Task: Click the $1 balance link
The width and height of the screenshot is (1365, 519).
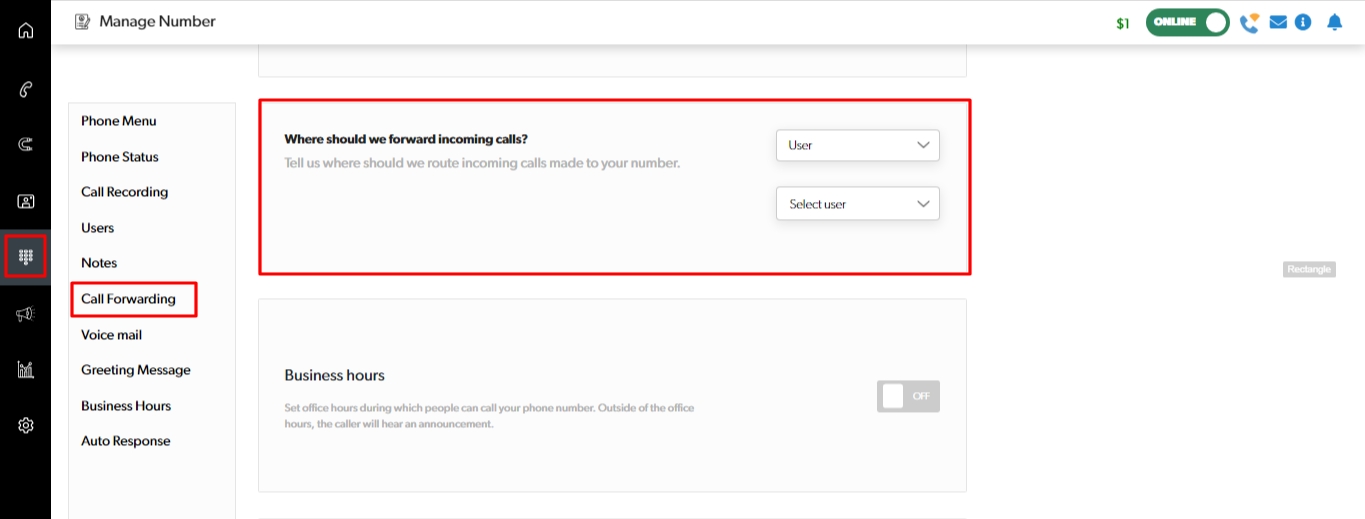Action: (1123, 23)
